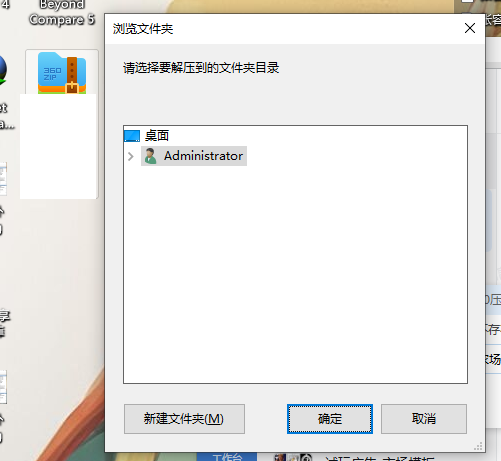Click the 试玩广告 text behind dialog bottom

[351, 459]
